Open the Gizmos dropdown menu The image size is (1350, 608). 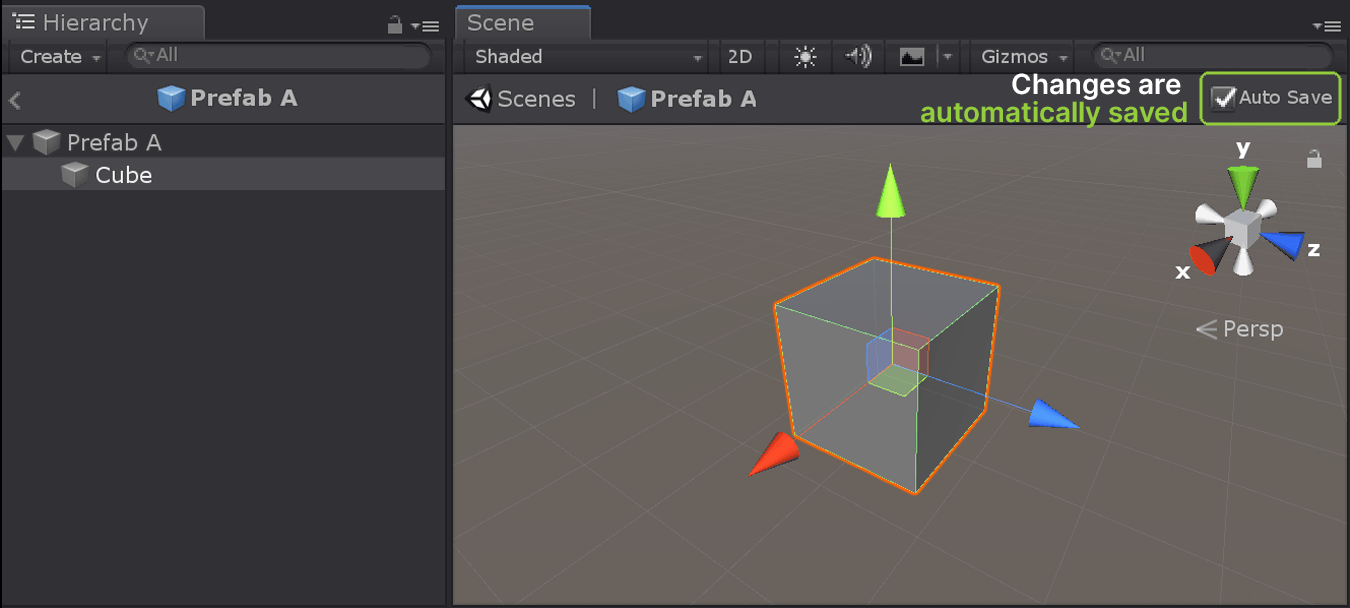(x=1024, y=57)
